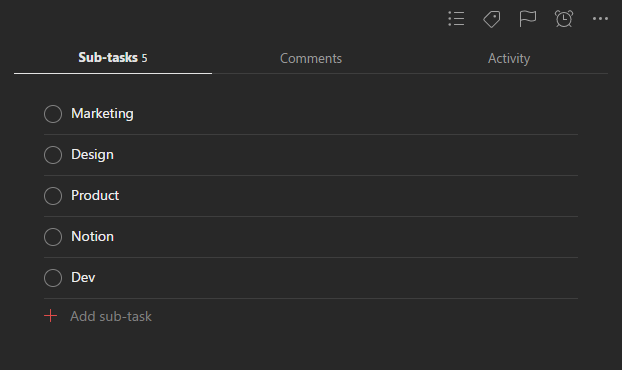Screen dimensions: 622x370
Task: Open the Dev sub-task title
Action: point(83,278)
